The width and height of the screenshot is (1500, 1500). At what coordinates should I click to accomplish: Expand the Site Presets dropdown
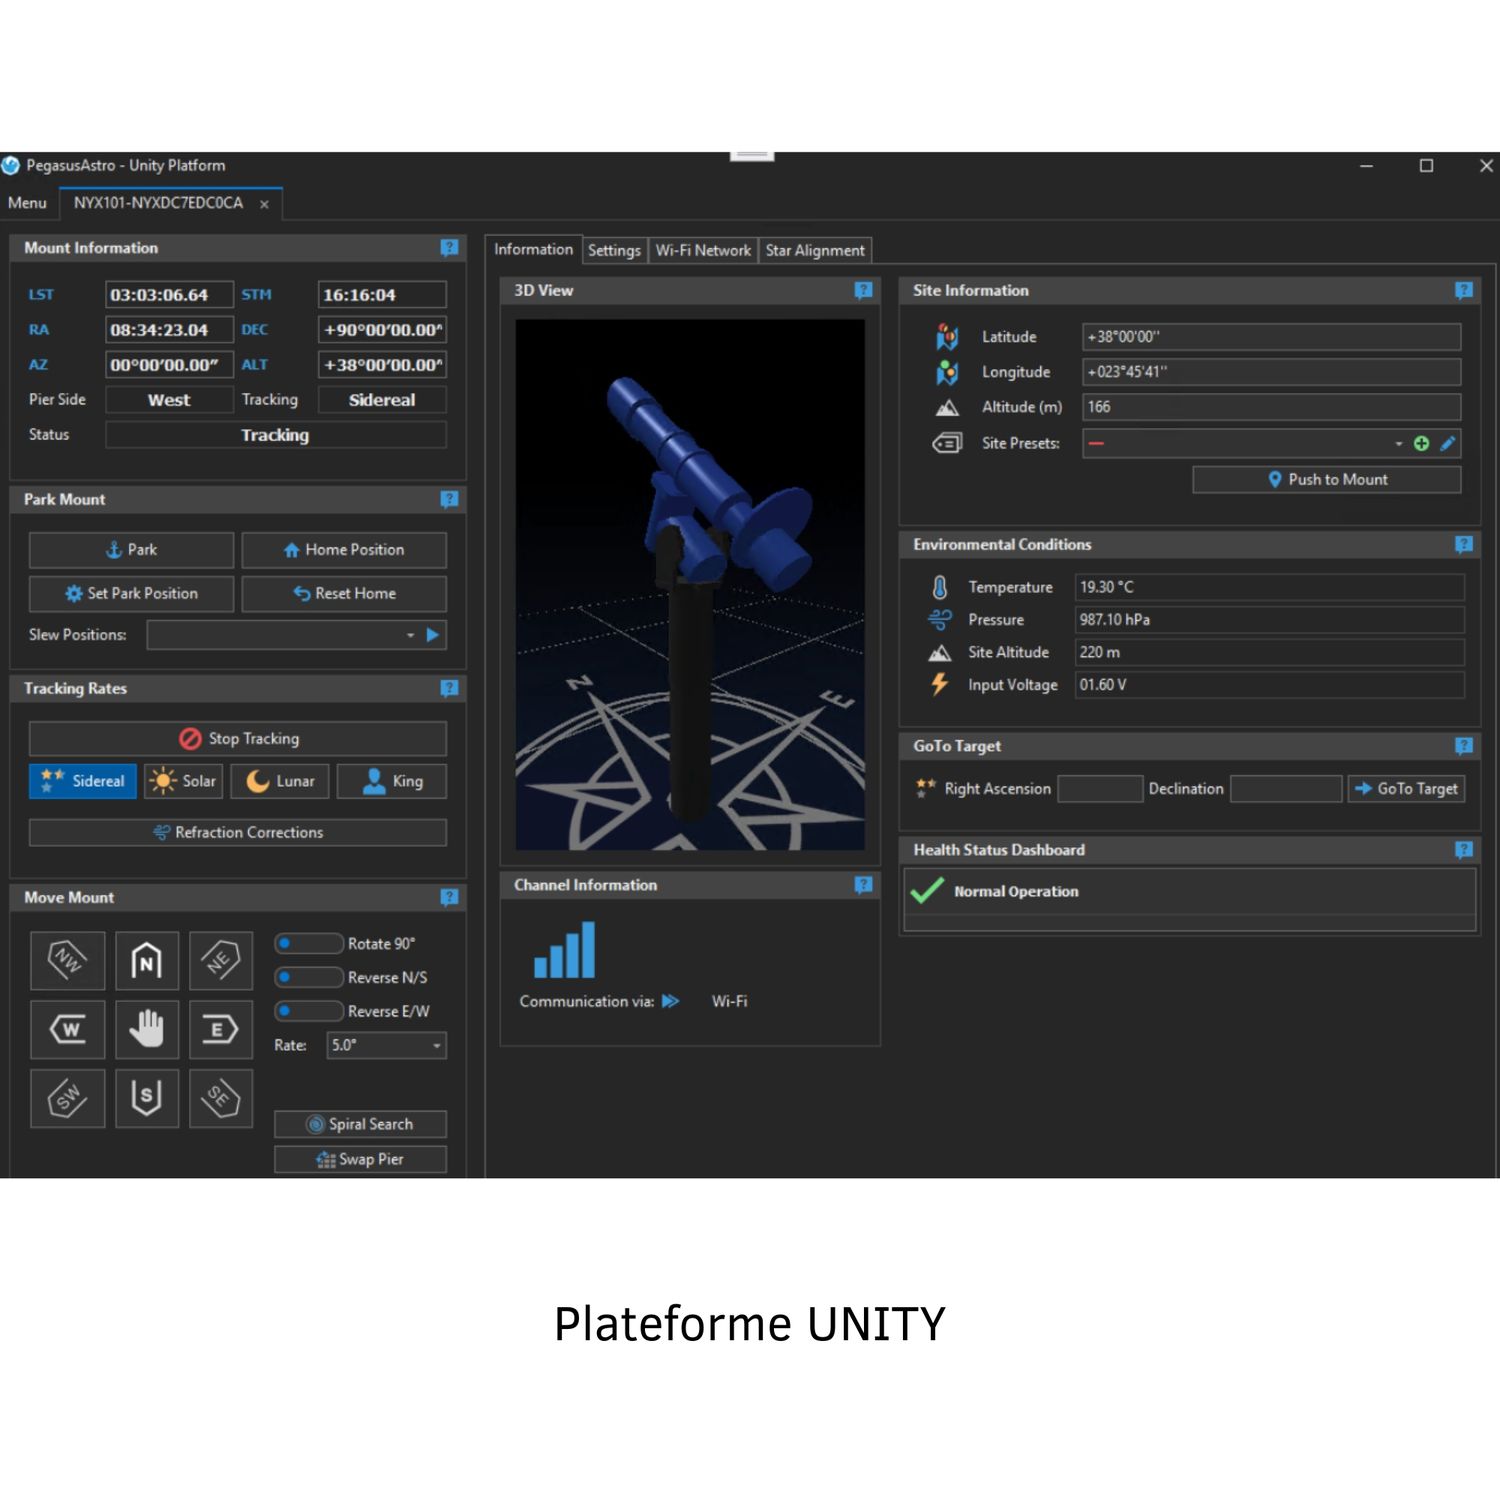pyautogui.click(x=1398, y=443)
